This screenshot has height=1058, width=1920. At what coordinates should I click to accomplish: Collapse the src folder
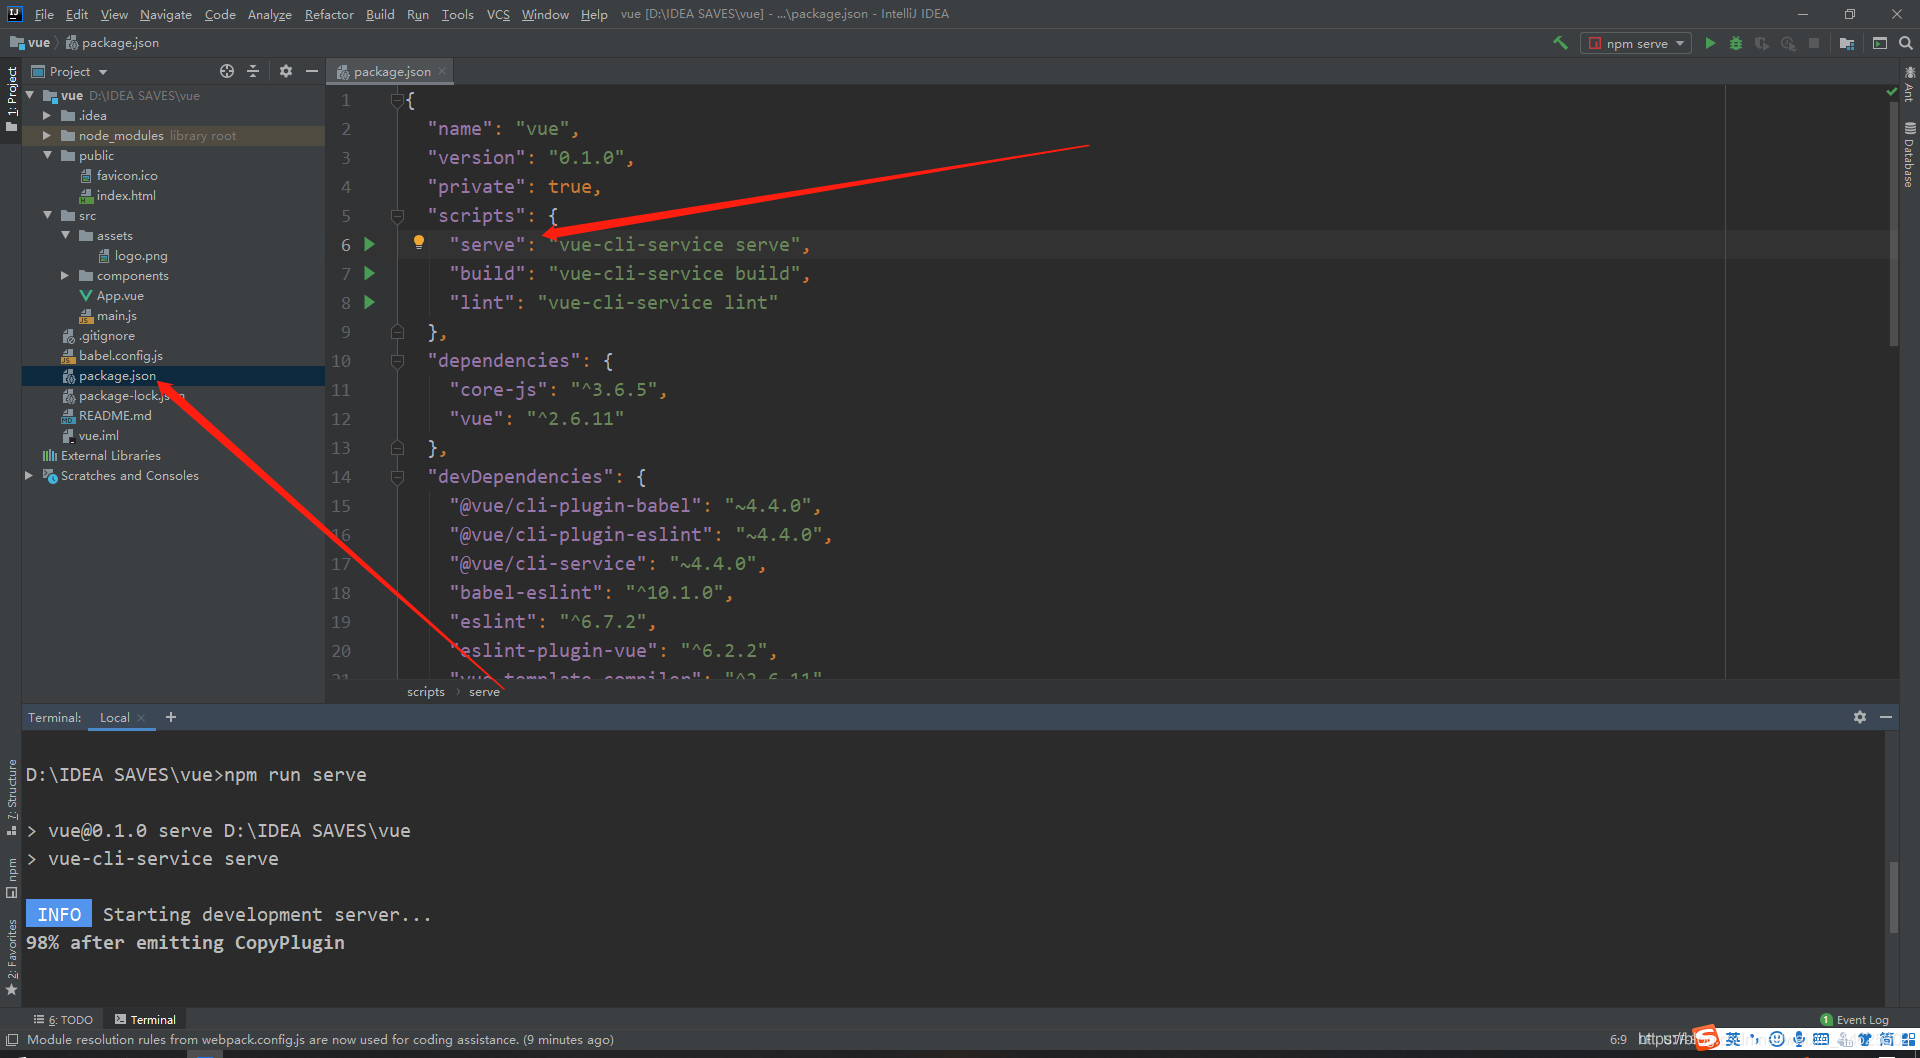coord(47,215)
